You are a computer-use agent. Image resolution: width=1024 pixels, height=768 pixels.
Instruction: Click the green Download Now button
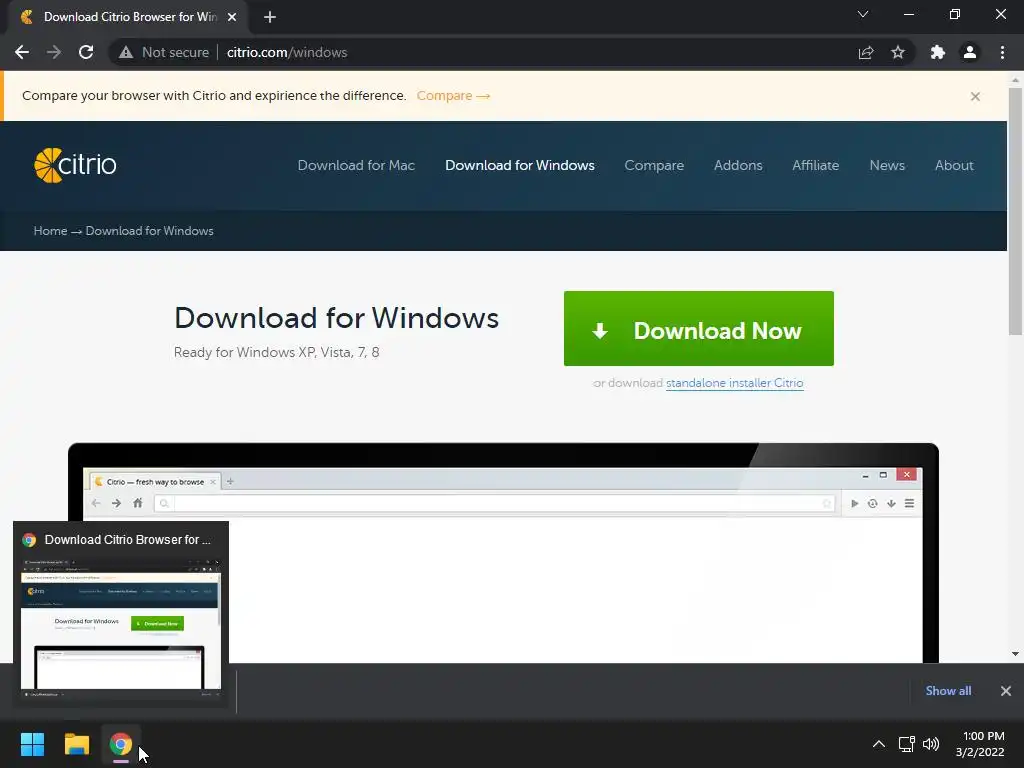click(699, 328)
